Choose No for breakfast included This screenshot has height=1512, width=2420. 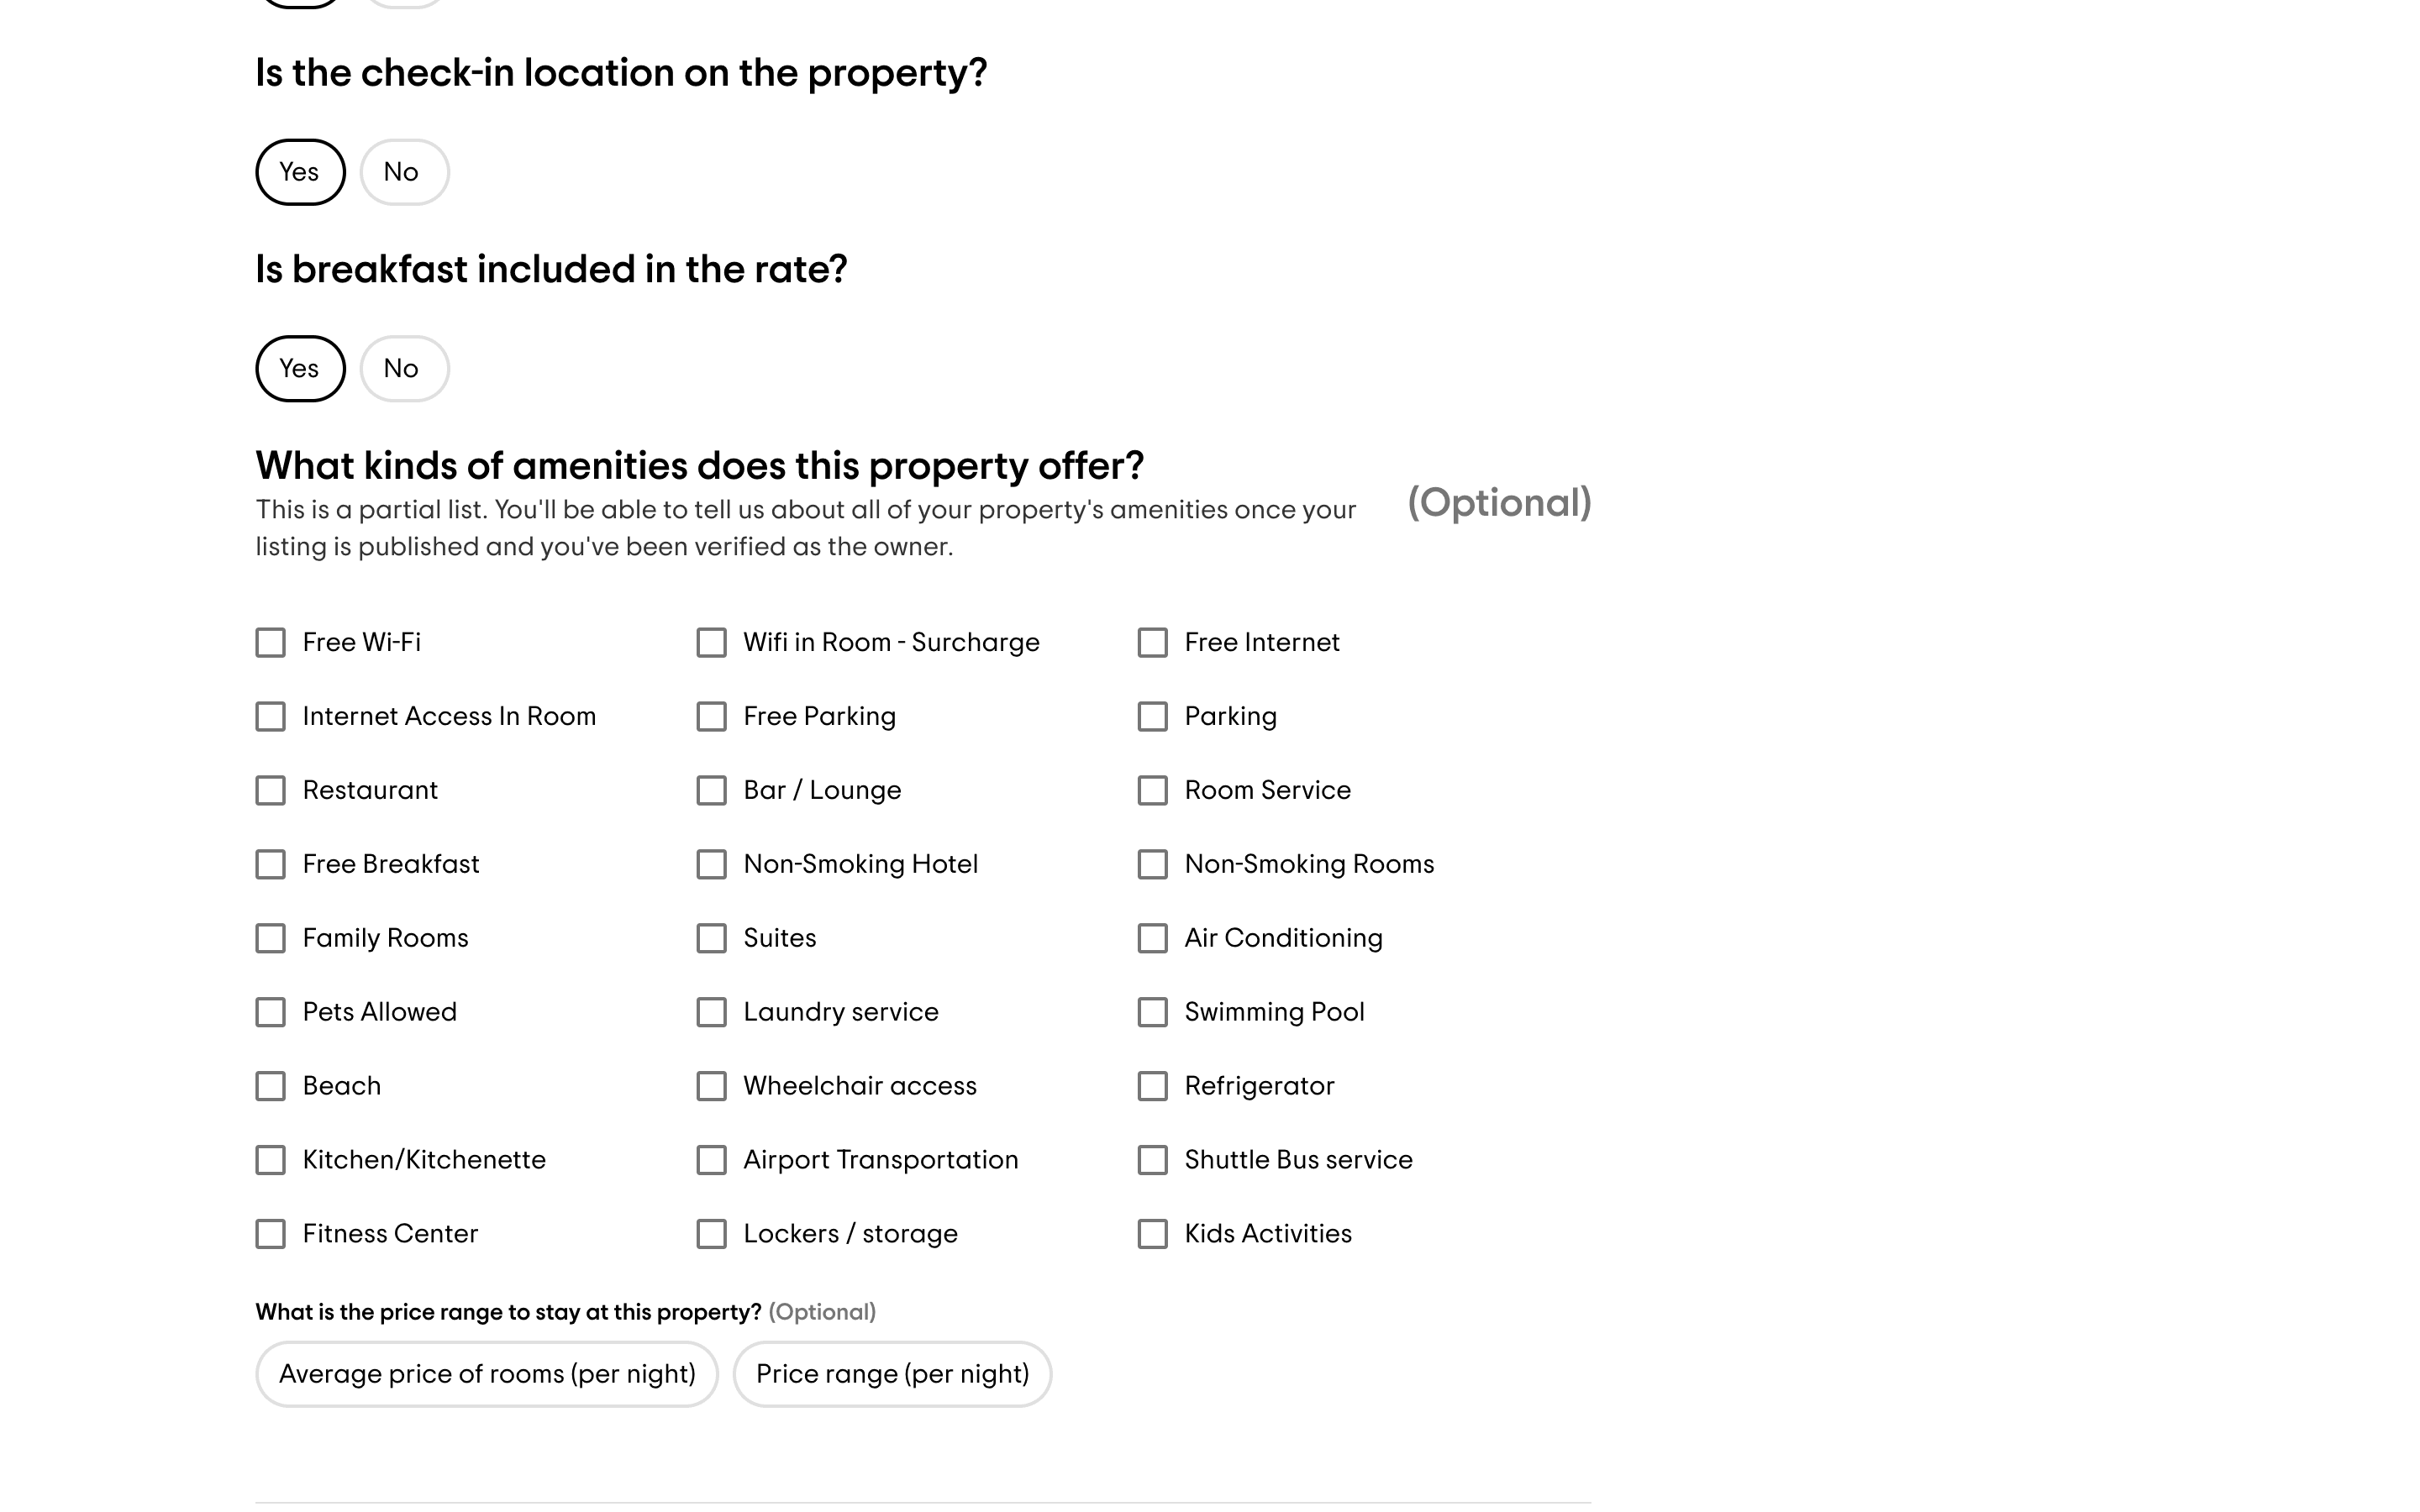tap(404, 369)
